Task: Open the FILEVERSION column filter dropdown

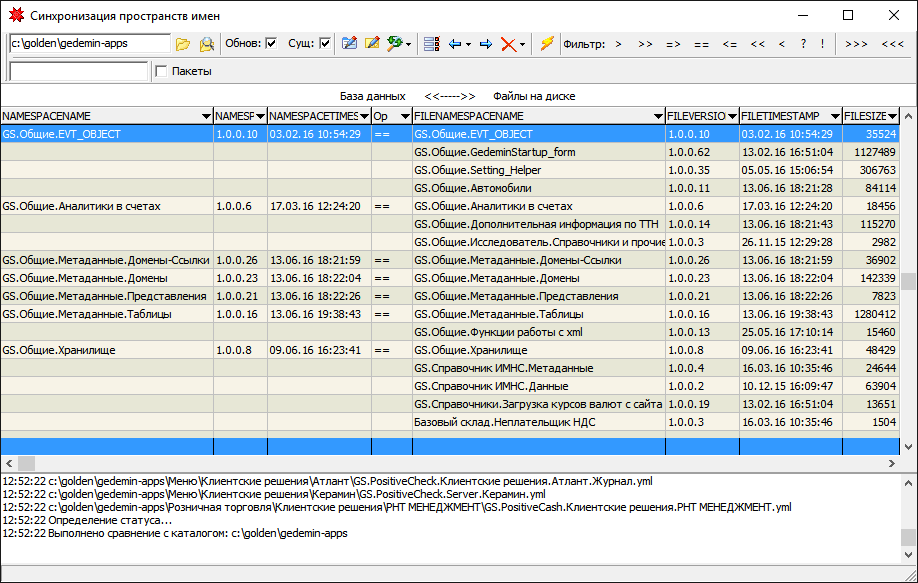Action: tap(732, 117)
